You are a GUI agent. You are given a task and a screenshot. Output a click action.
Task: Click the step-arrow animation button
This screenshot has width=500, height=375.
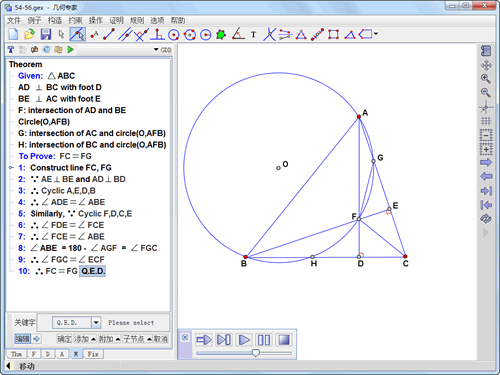[x=203, y=340]
